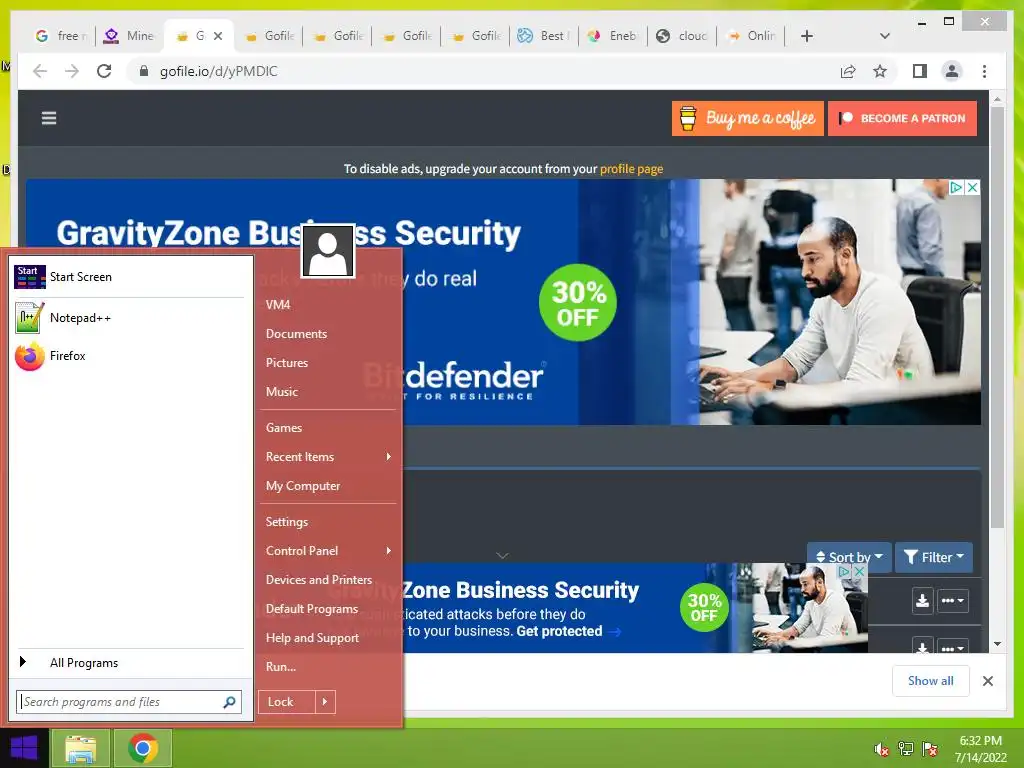This screenshot has height=768, width=1024.
Task: Expand the Lock options arrow
Action: click(x=325, y=702)
